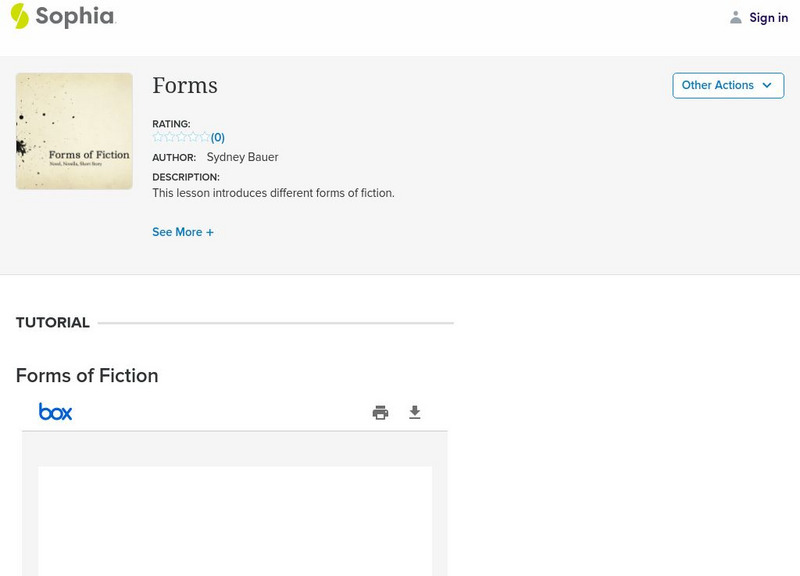
Task: Click the chevron on Other Actions
Action: [x=767, y=85]
